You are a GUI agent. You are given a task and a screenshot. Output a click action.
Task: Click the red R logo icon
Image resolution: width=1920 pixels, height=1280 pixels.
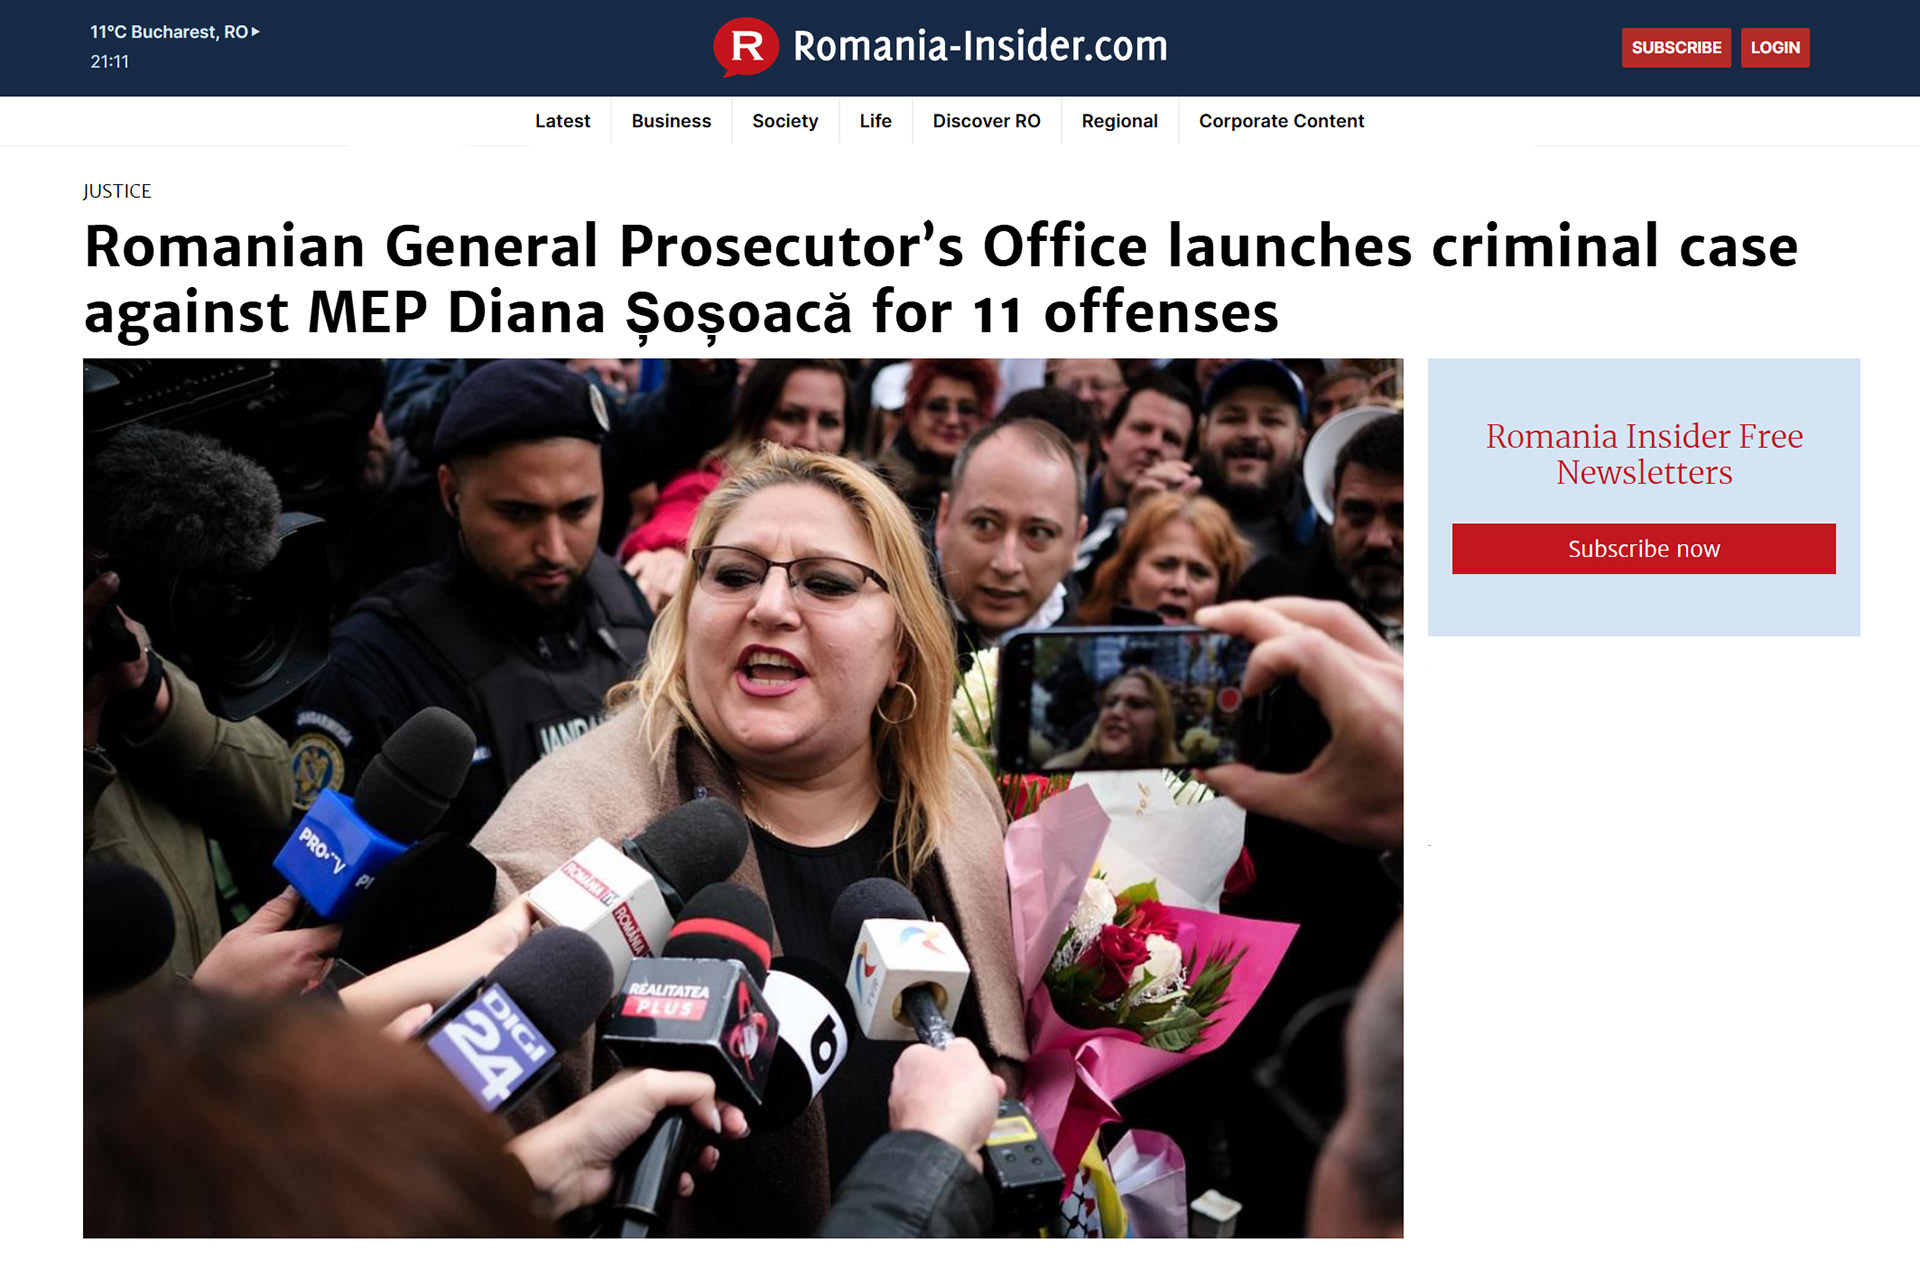coord(746,47)
